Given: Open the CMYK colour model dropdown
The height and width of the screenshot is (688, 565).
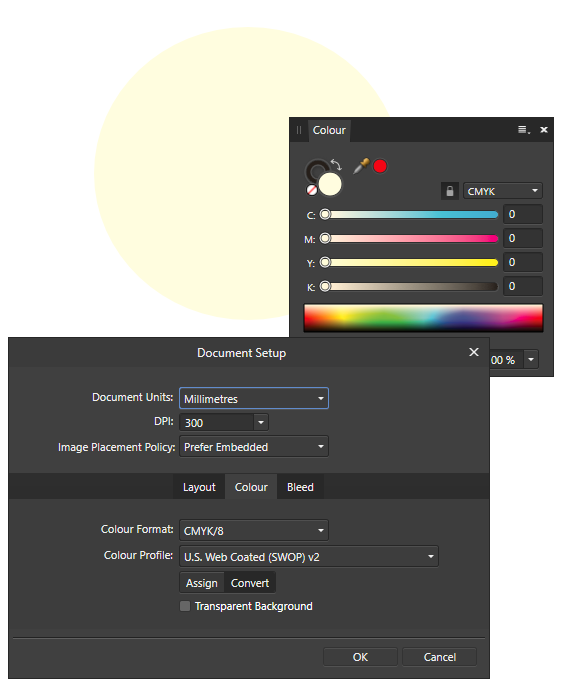Looking at the screenshot, I should click(x=503, y=191).
